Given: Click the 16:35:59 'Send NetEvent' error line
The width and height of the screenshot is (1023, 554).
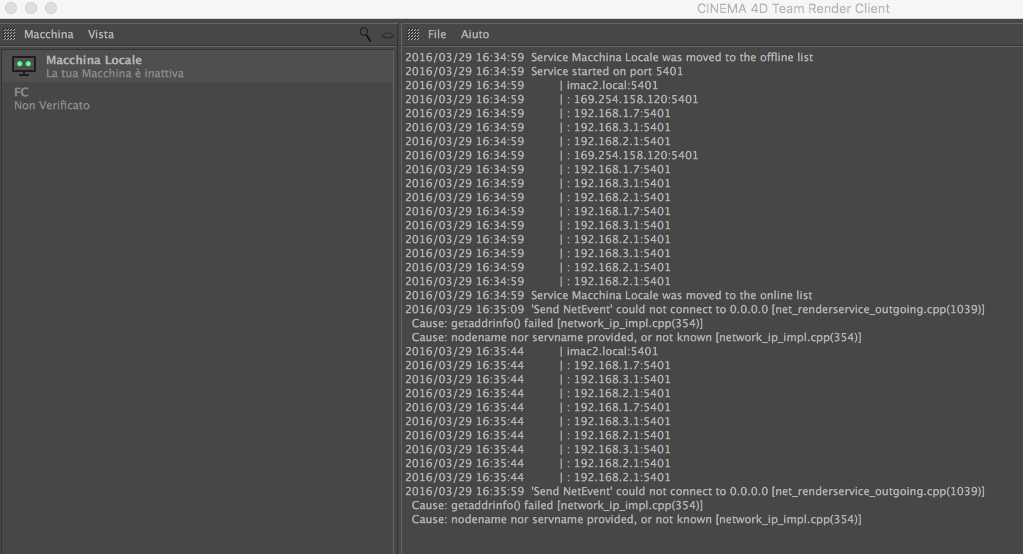Looking at the screenshot, I should [695, 491].
